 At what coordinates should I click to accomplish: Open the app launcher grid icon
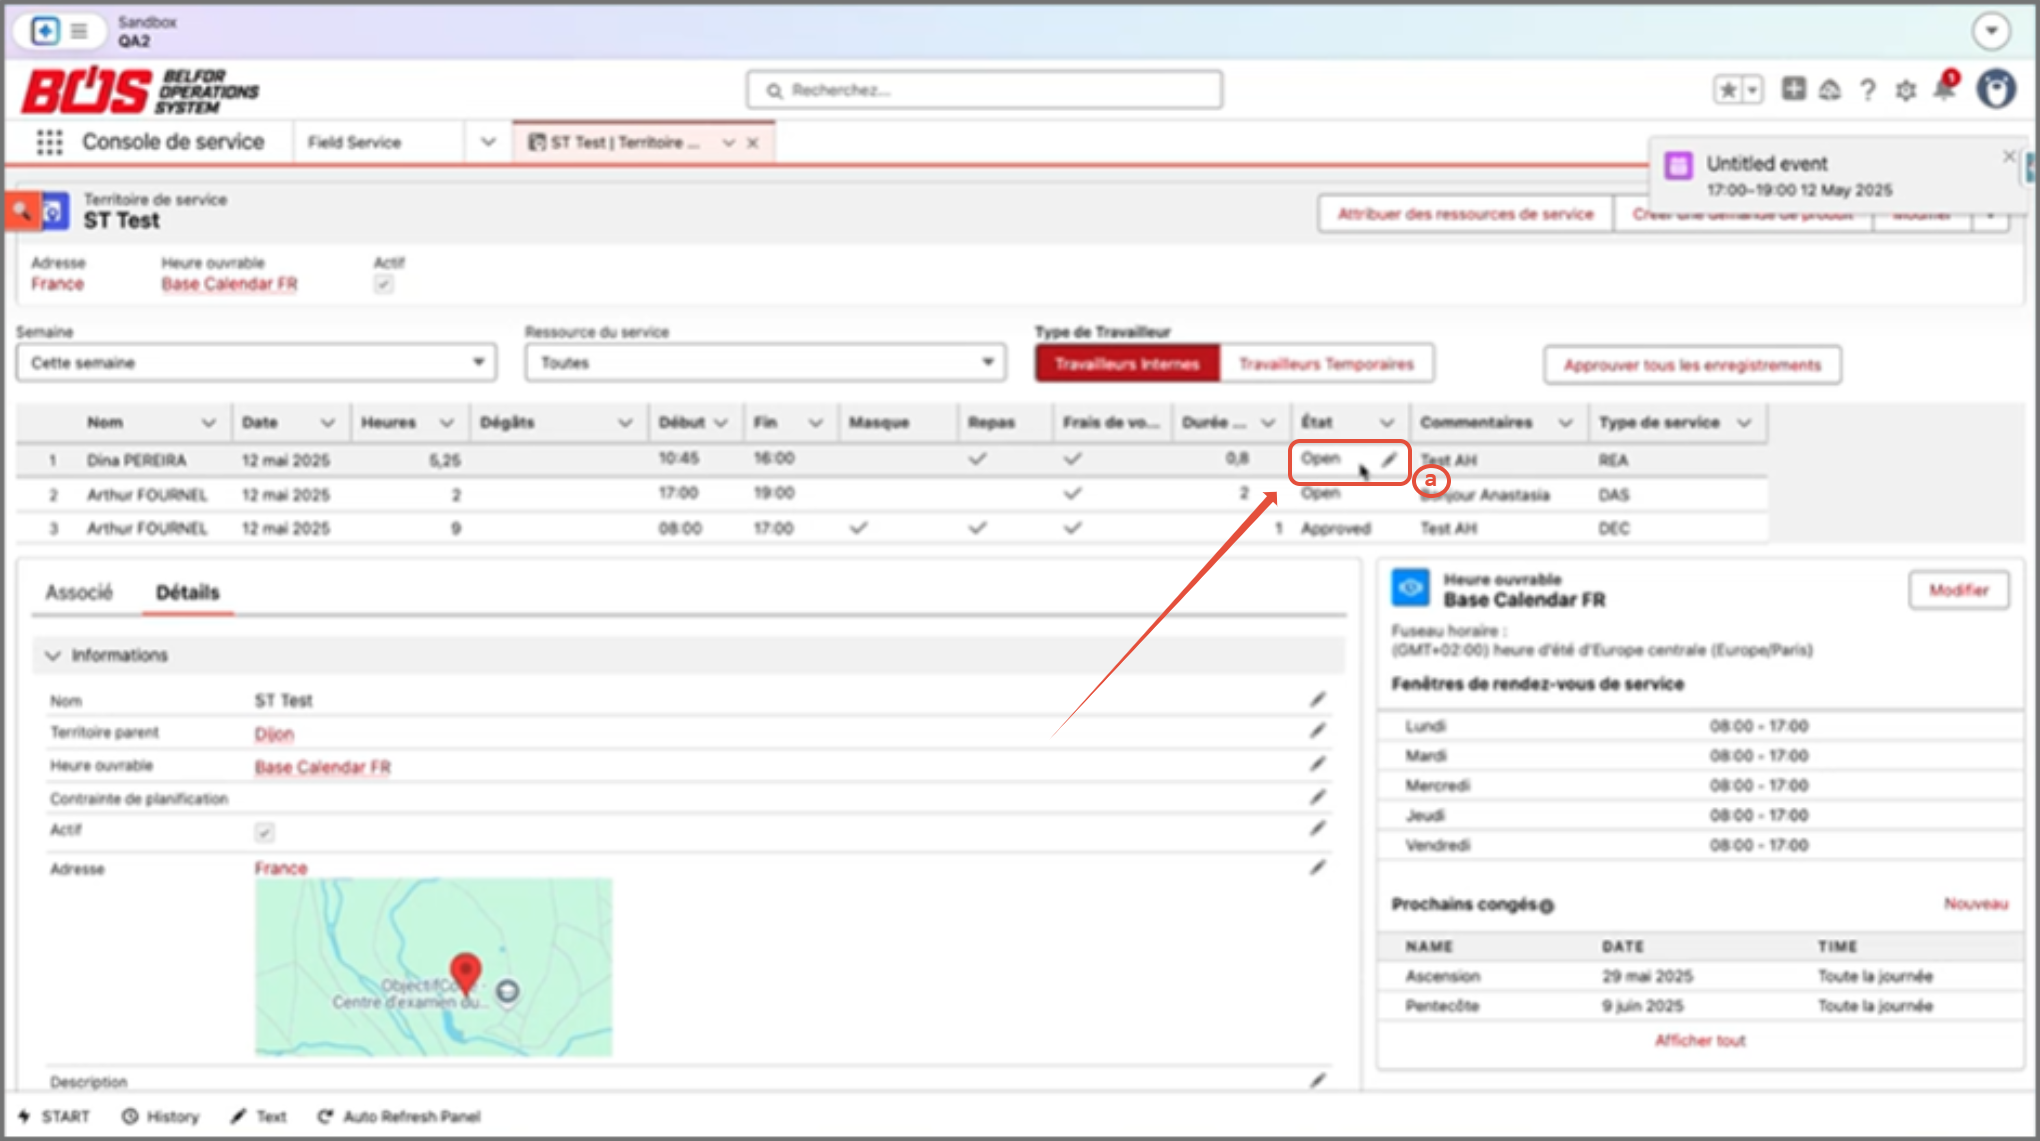coord(49,143)
